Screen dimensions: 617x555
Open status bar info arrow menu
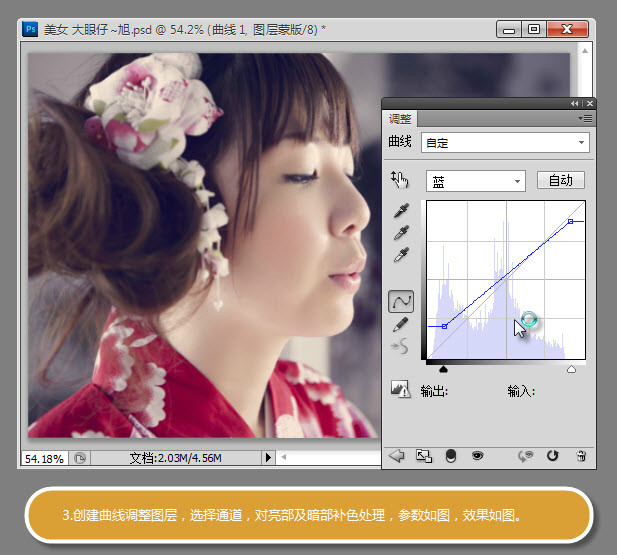(268, 457)
